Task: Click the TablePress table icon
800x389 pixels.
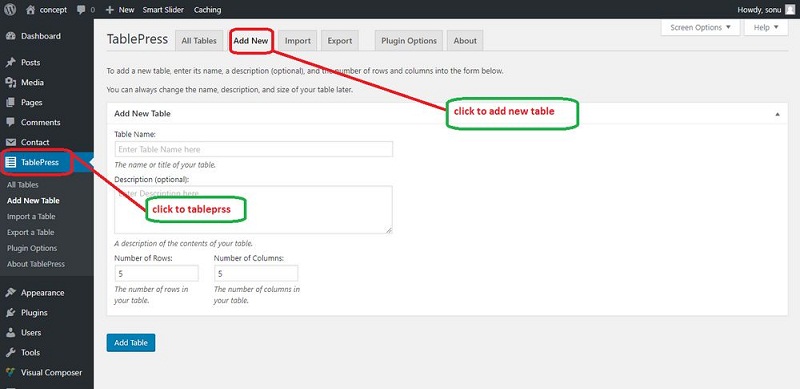Action: click(x=11, y=162)
